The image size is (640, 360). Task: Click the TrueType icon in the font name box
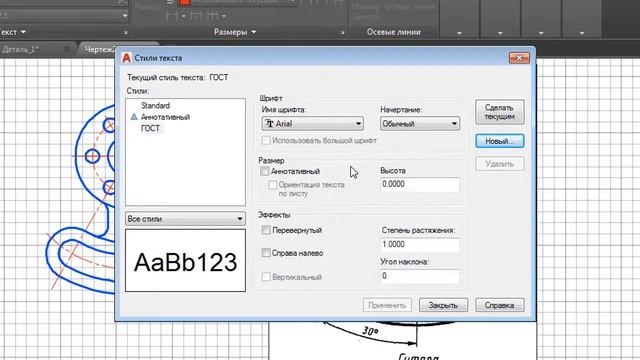(269, 123)
